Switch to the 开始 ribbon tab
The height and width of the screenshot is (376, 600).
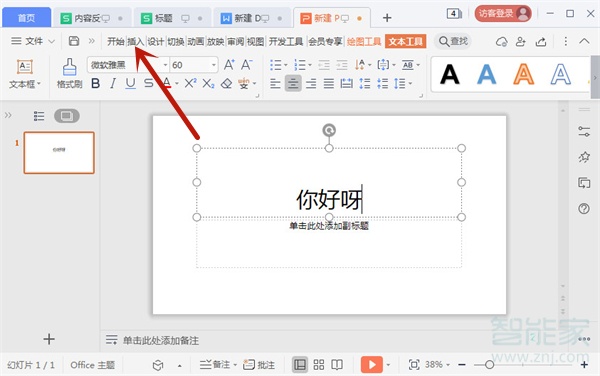pyautogui.click(x=116, y=41)
